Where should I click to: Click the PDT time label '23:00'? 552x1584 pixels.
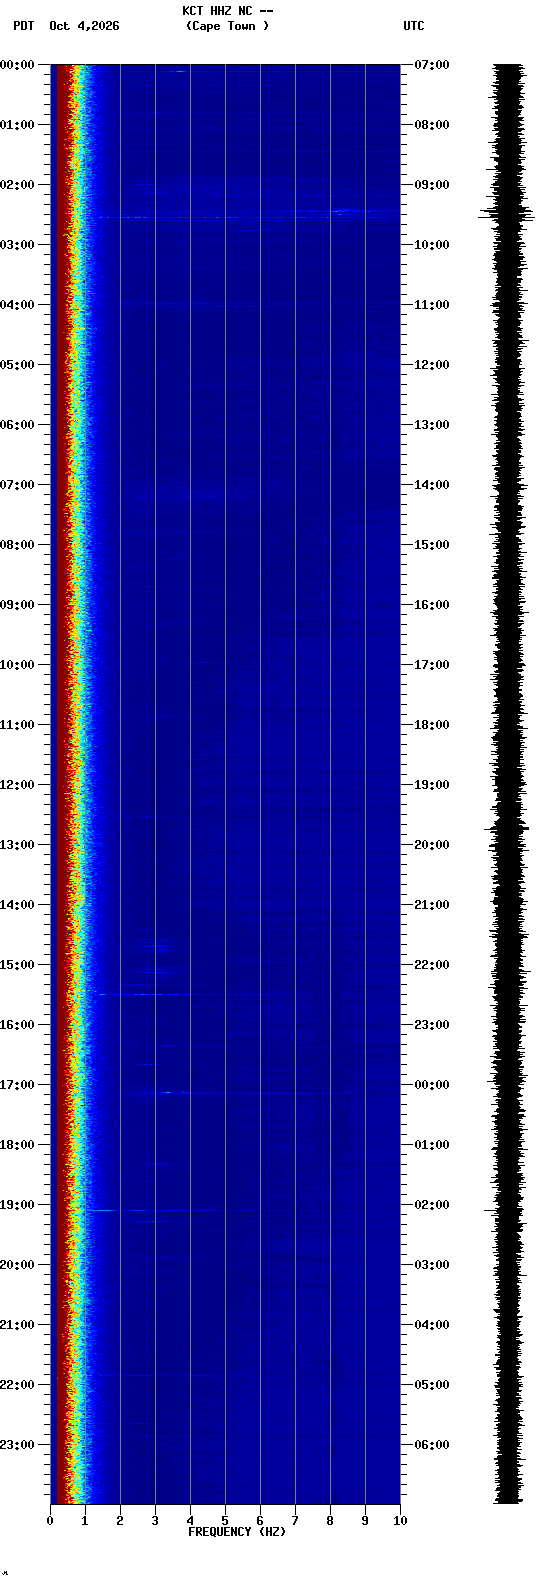coord(17,1445)
